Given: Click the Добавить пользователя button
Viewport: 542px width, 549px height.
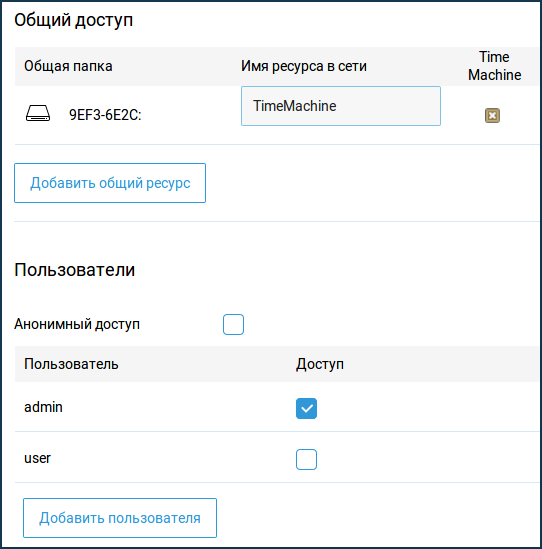Looking at the screenshot, I should [x=120, y=518].
